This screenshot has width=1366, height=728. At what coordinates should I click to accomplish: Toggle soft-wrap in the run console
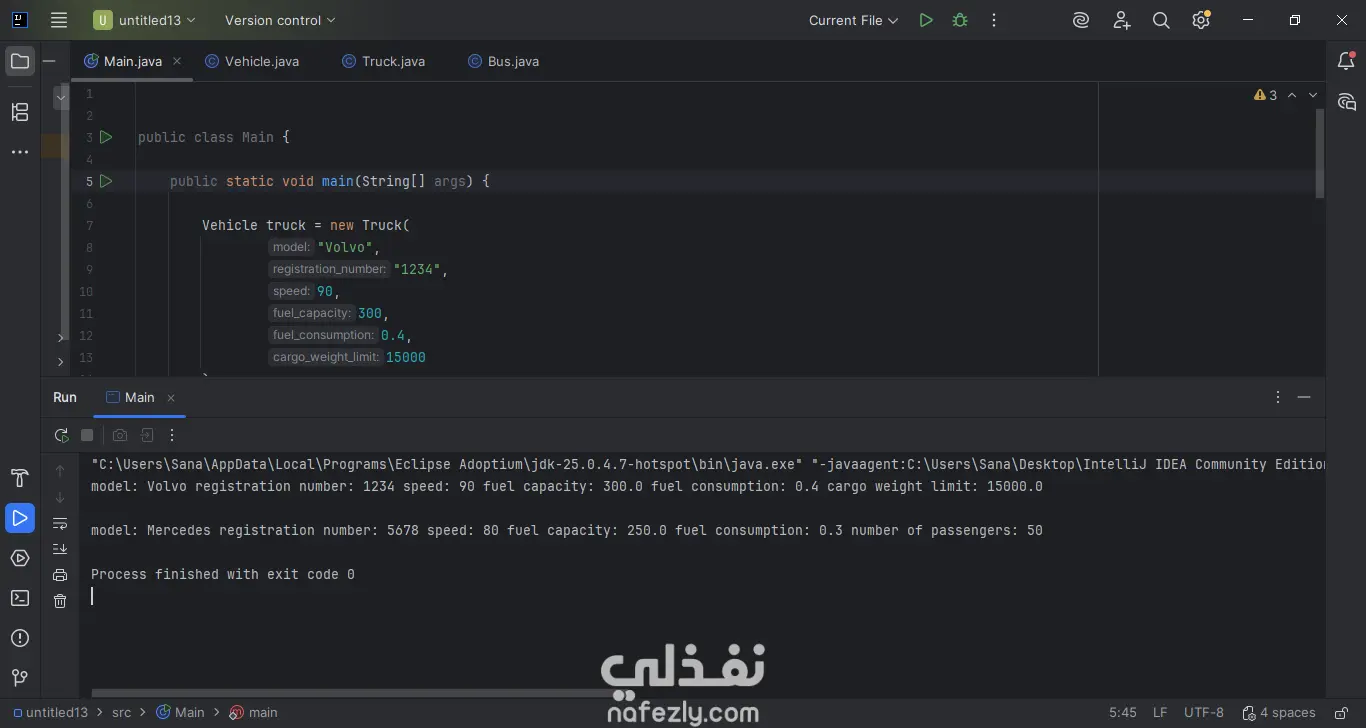[60, 523]
